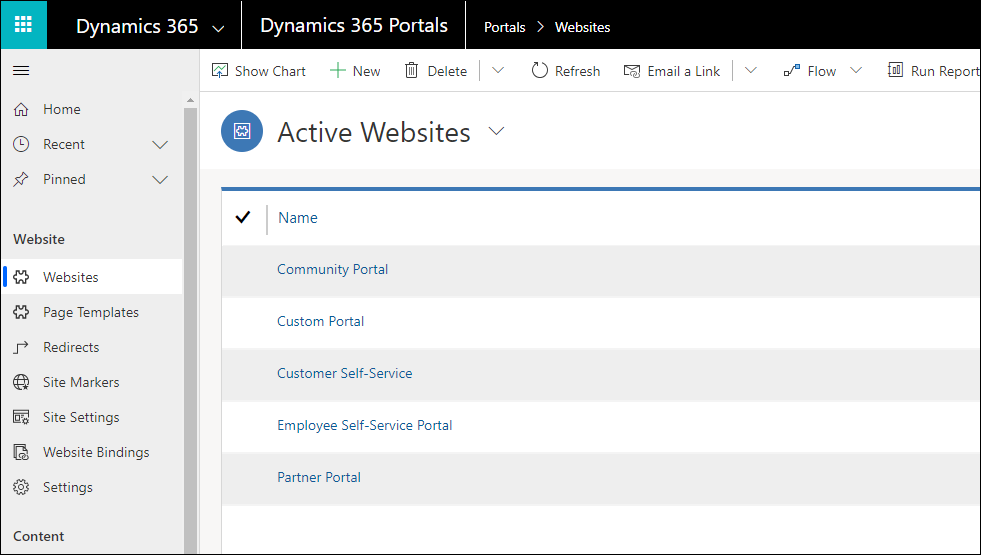This screenshot has height=555, width=981.
Task: Click the Show Chart toolbar icon
Action: coord(221,71)
